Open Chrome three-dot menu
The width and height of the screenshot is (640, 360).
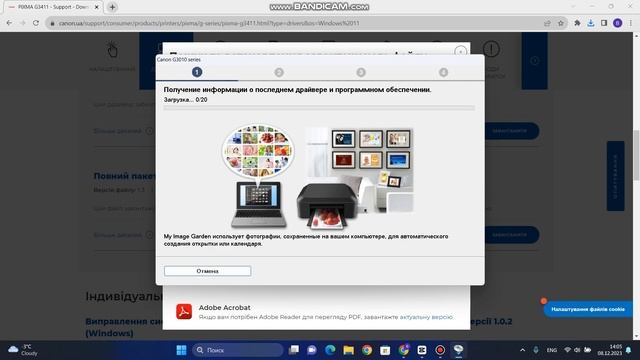631,23
